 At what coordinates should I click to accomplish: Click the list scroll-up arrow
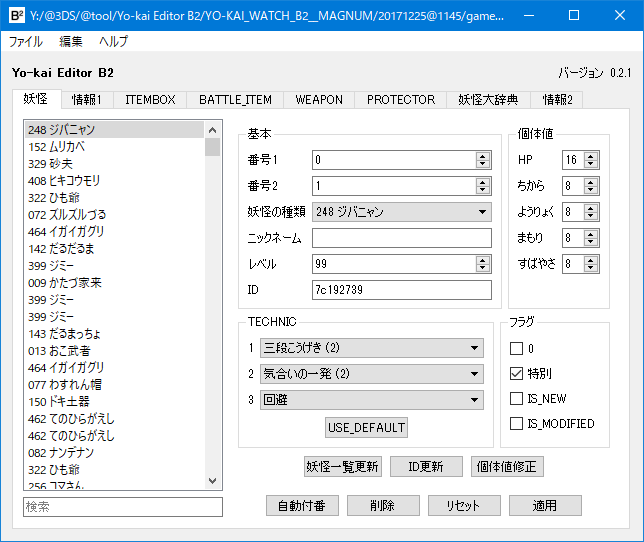212,130
